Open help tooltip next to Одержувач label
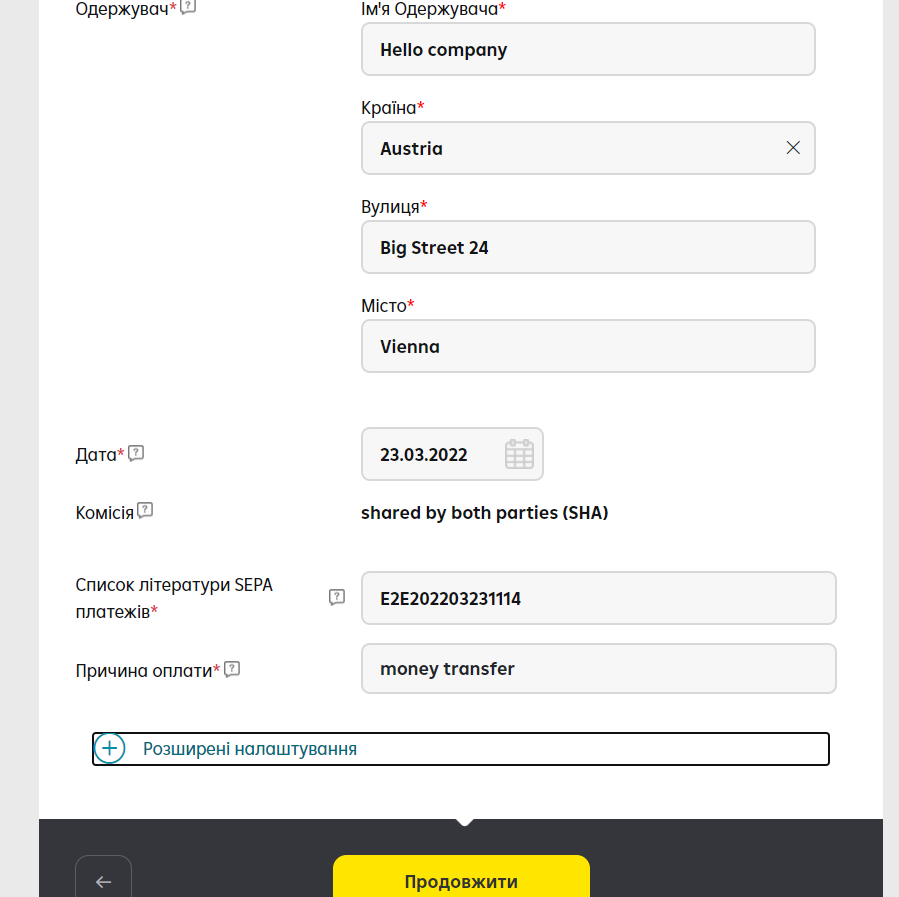Screen dimensions: 899x897 coord(188,6)
